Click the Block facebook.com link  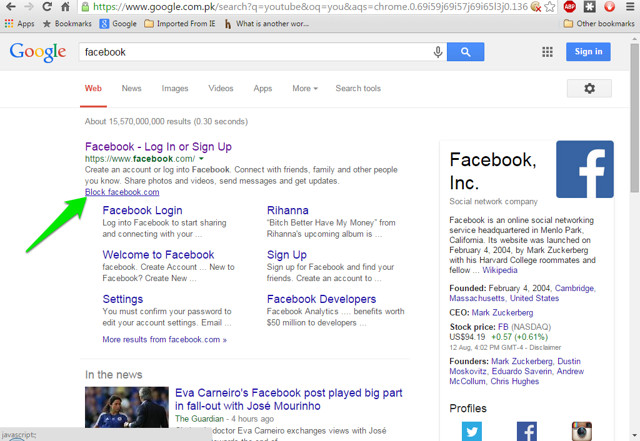coord(122,192)
